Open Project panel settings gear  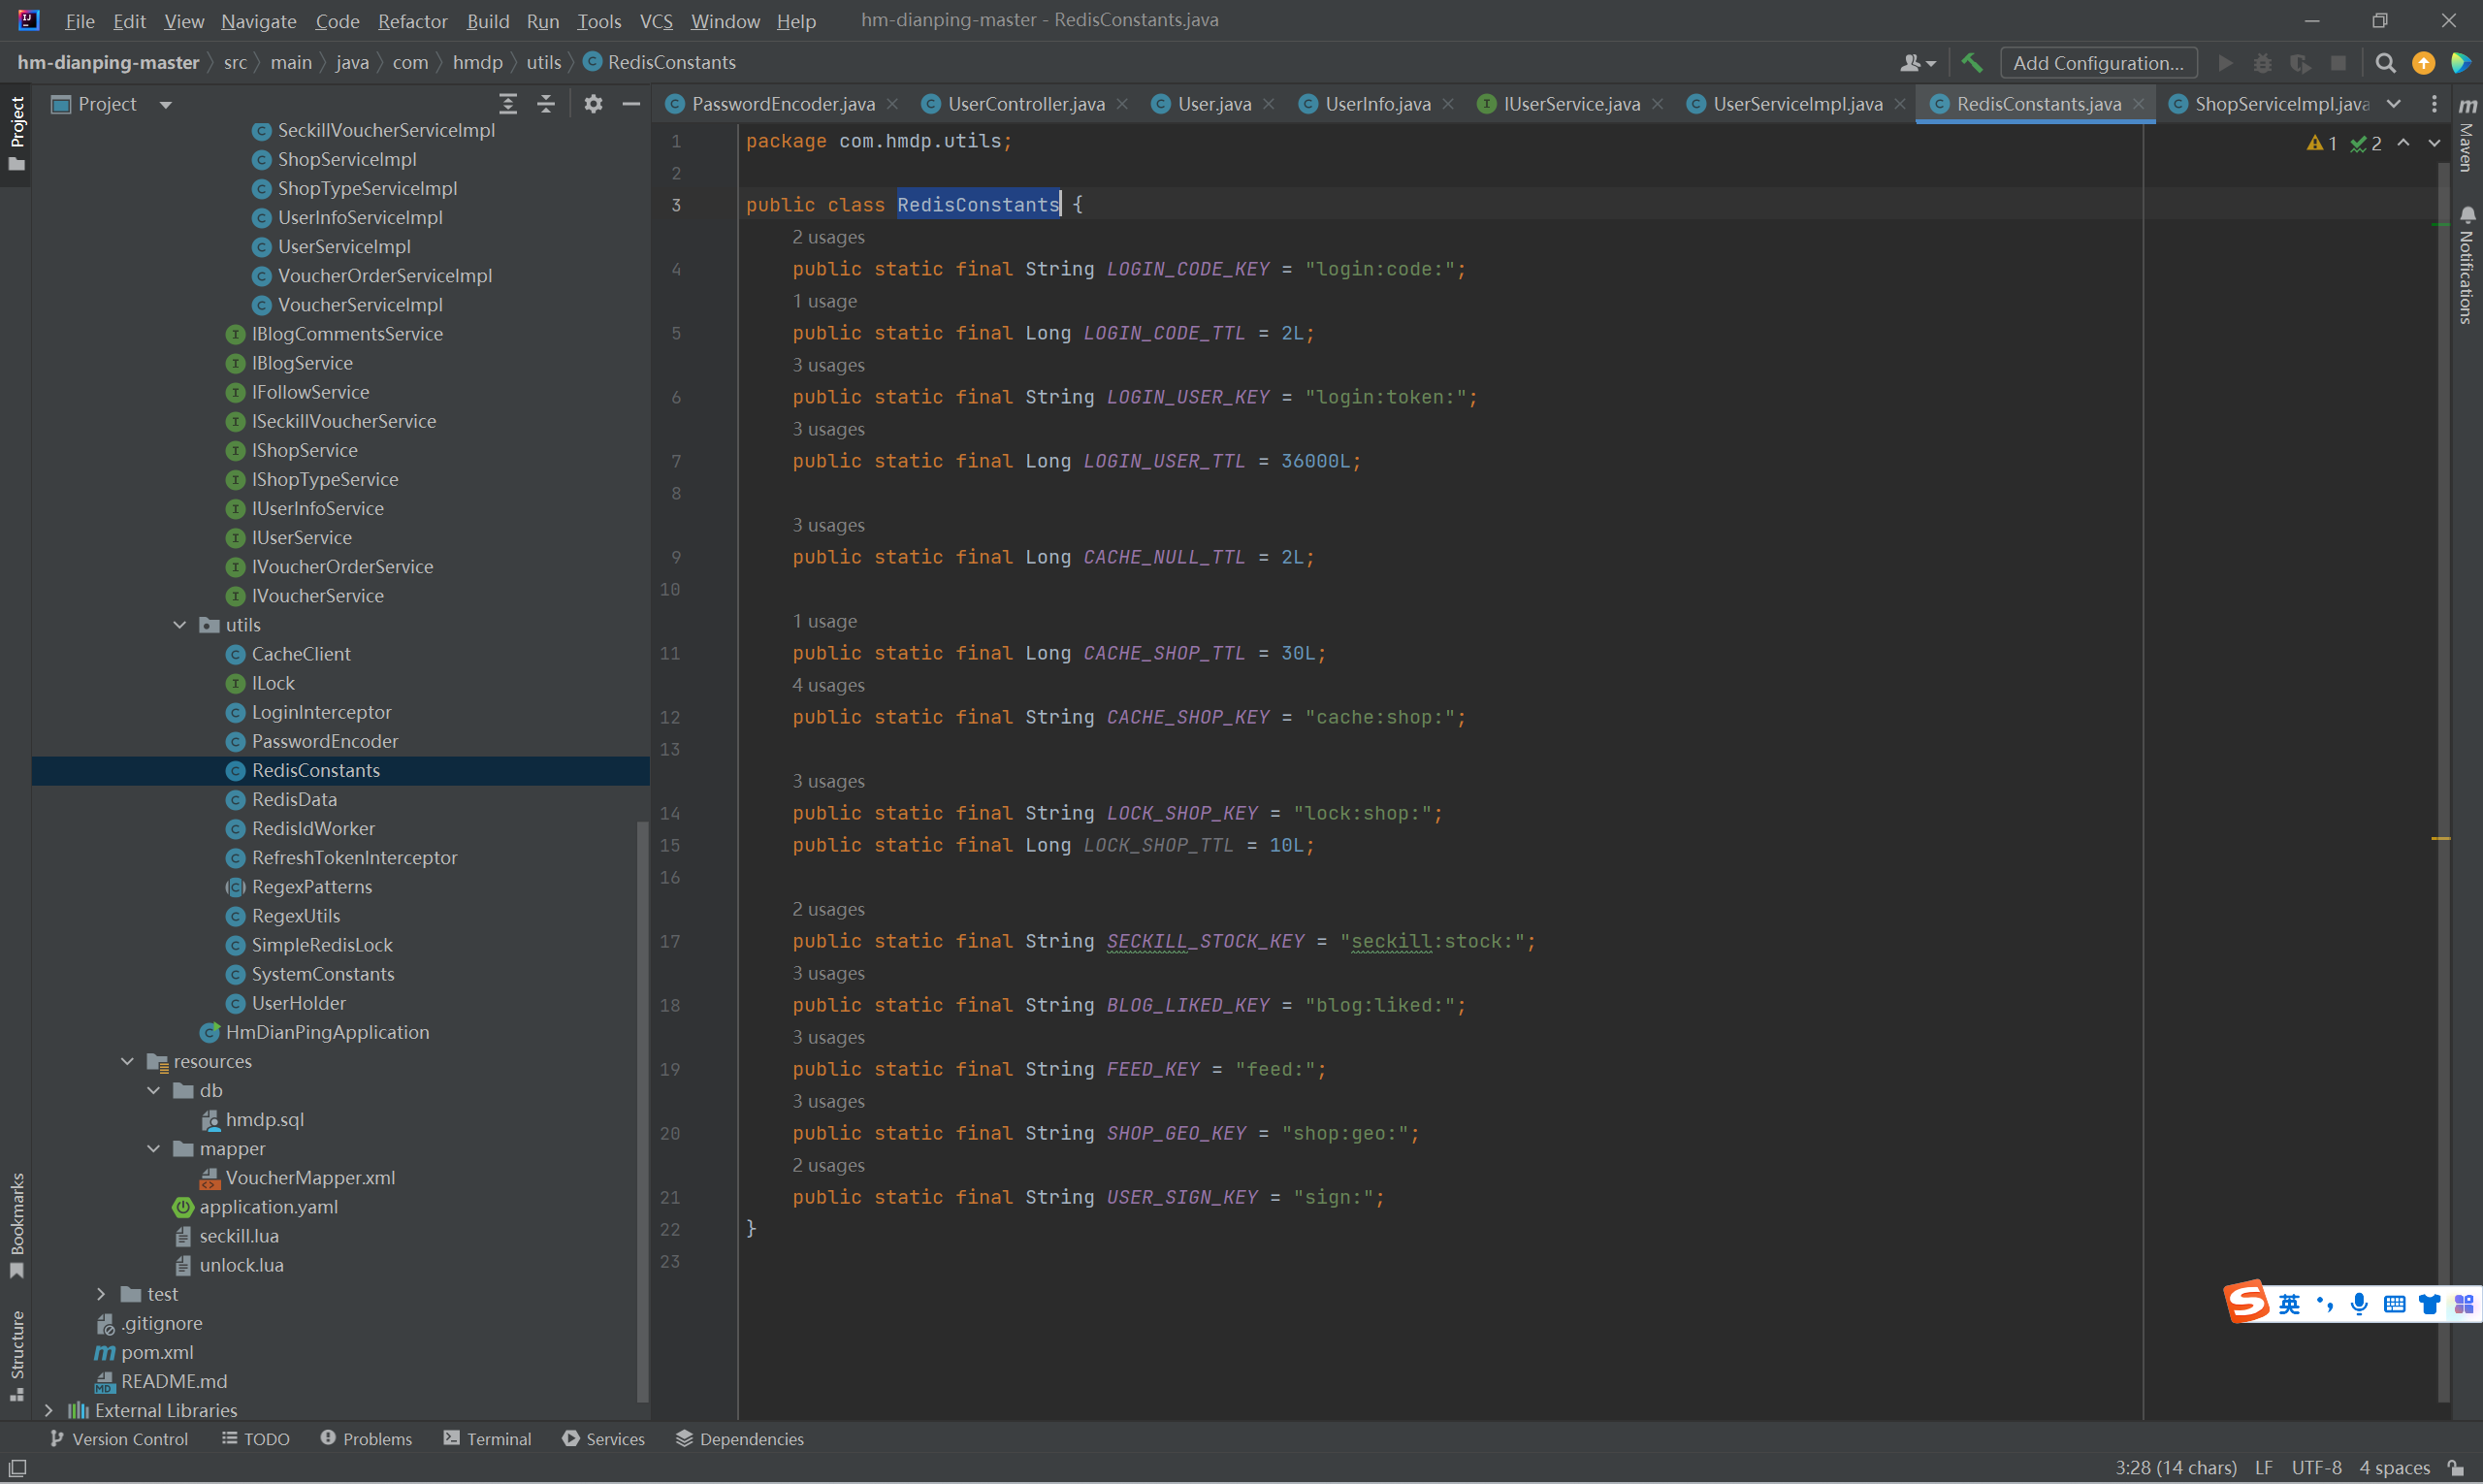click(x=593, y=104)
